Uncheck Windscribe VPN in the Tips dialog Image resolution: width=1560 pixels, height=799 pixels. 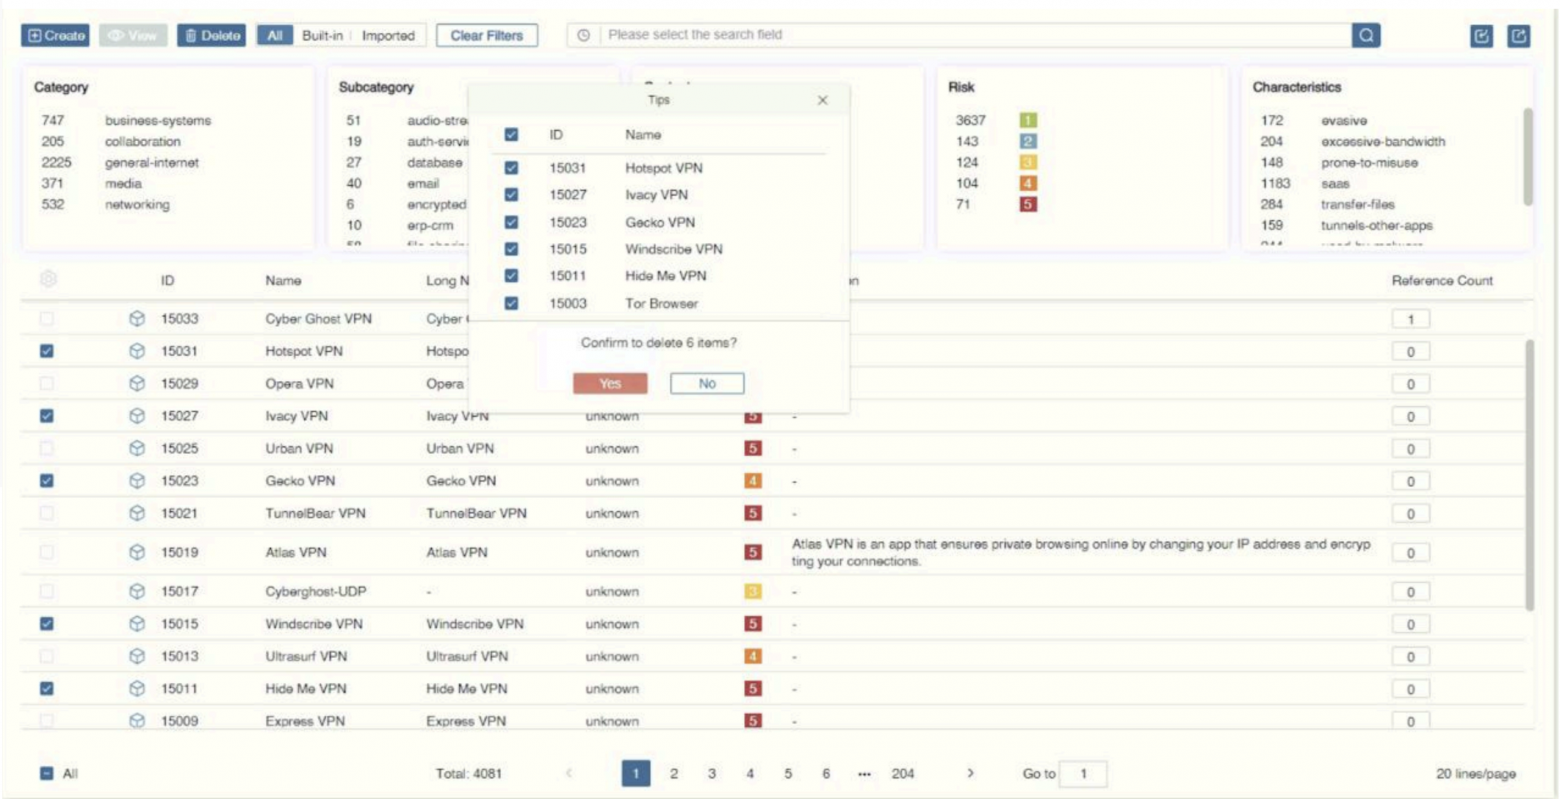[x=511, y=249]
